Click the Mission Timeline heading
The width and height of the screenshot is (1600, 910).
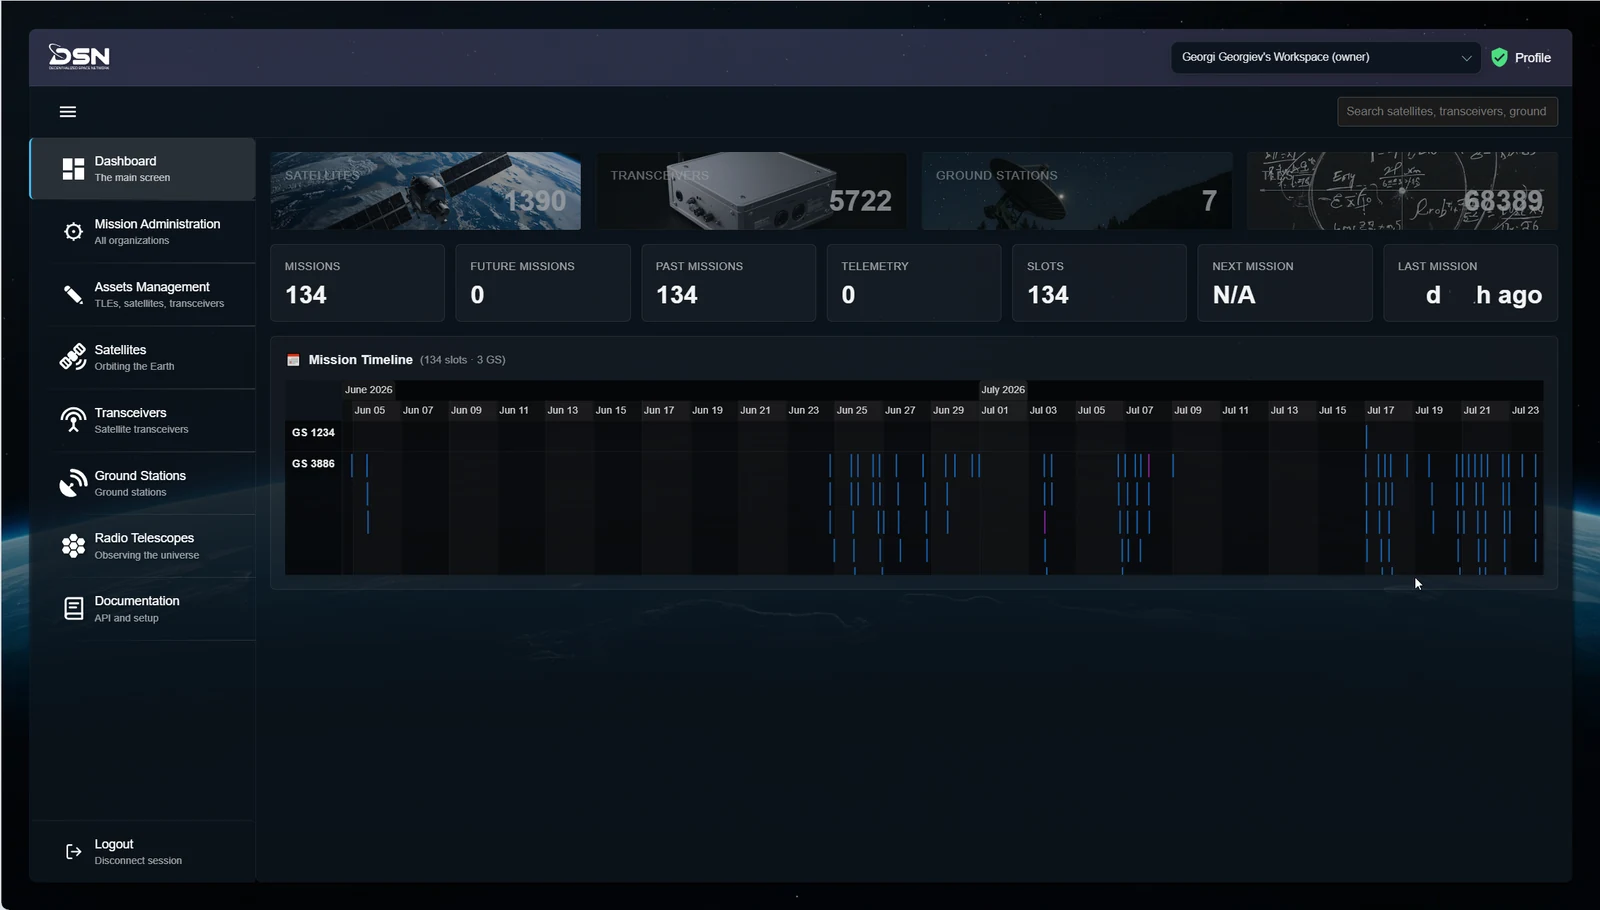pos(360,360)
